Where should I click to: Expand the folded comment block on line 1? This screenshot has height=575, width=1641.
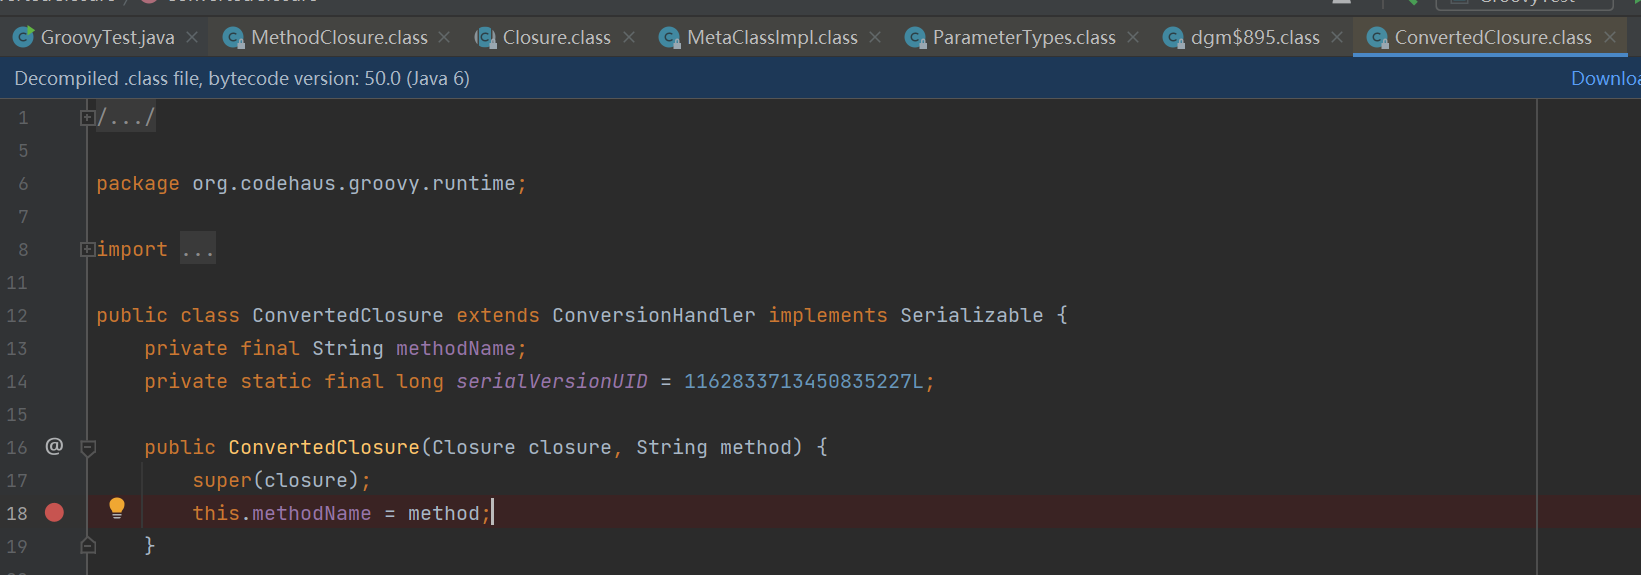(88, 118)
